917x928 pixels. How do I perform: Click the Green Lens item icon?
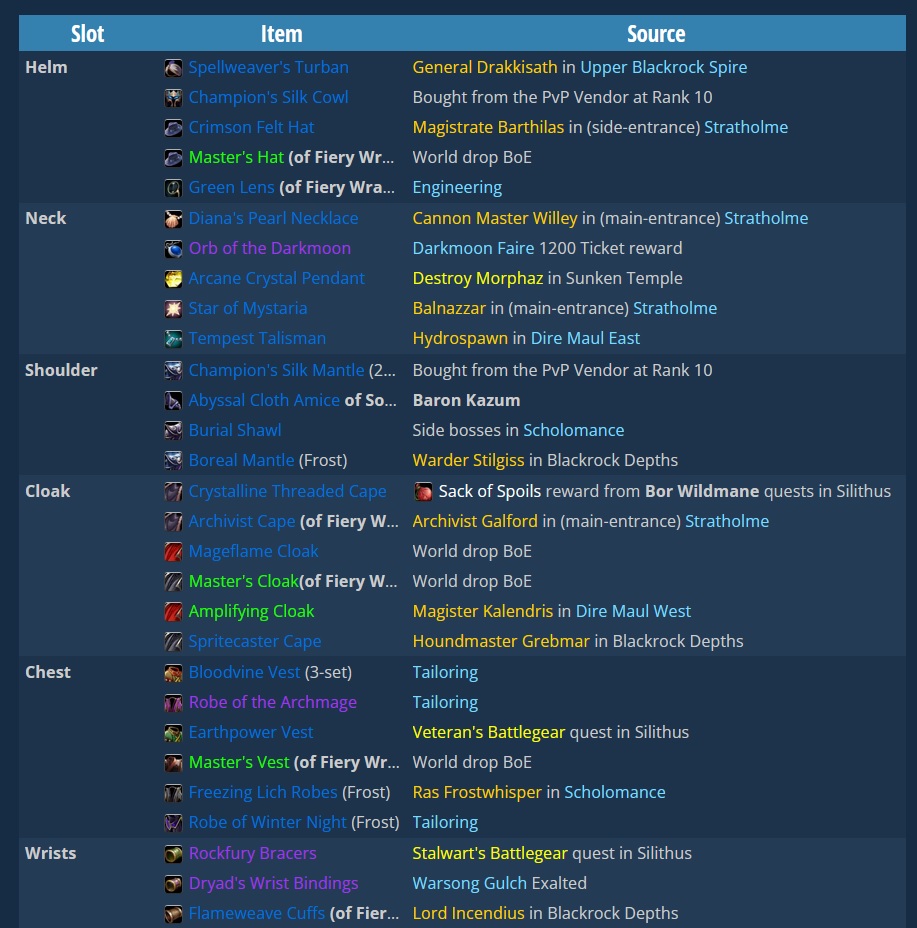click(x=173, y=188)
